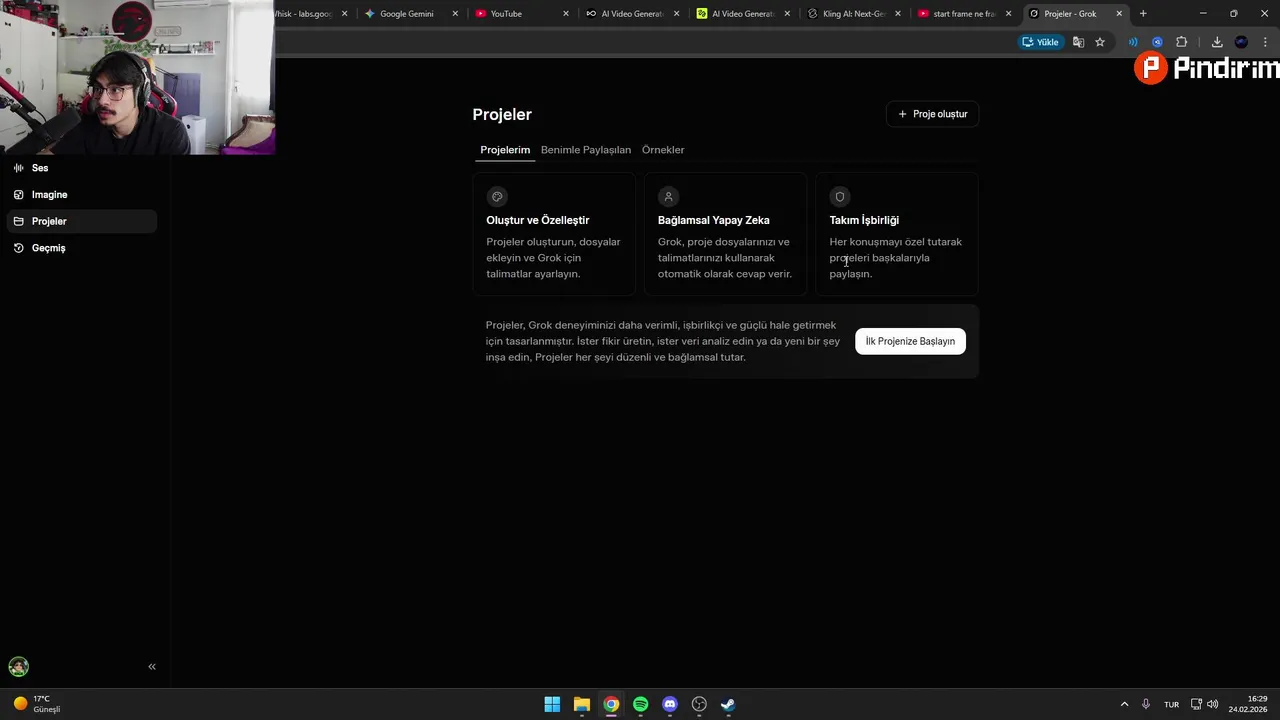Viewport: 1280px width, 720px height.
Task: Click the microphone tray icon
Action: point(1146,704)
